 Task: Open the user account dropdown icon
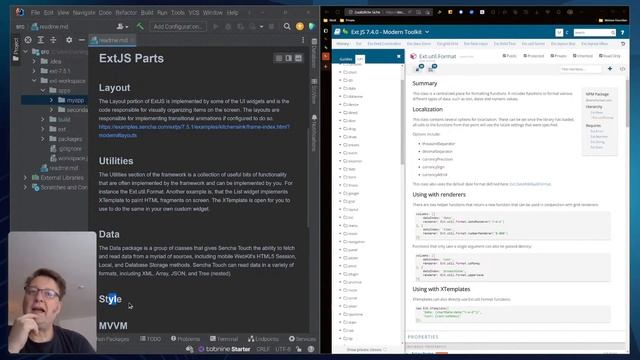tap(122, 27)
